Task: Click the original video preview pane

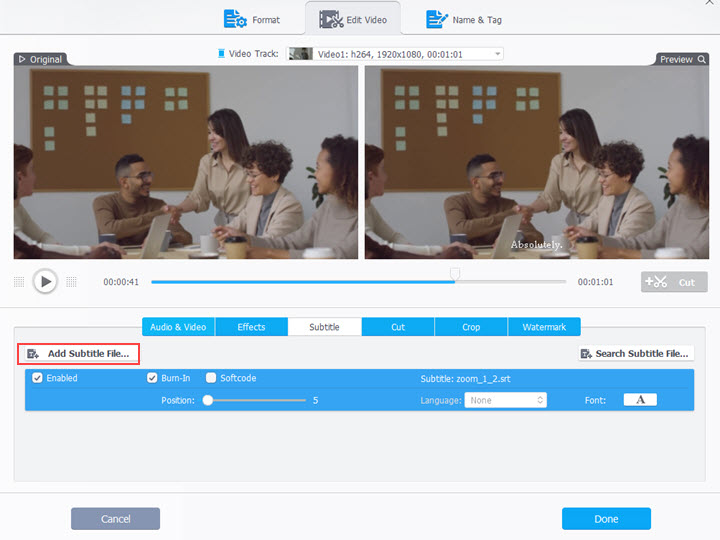Action: point(186,162)
